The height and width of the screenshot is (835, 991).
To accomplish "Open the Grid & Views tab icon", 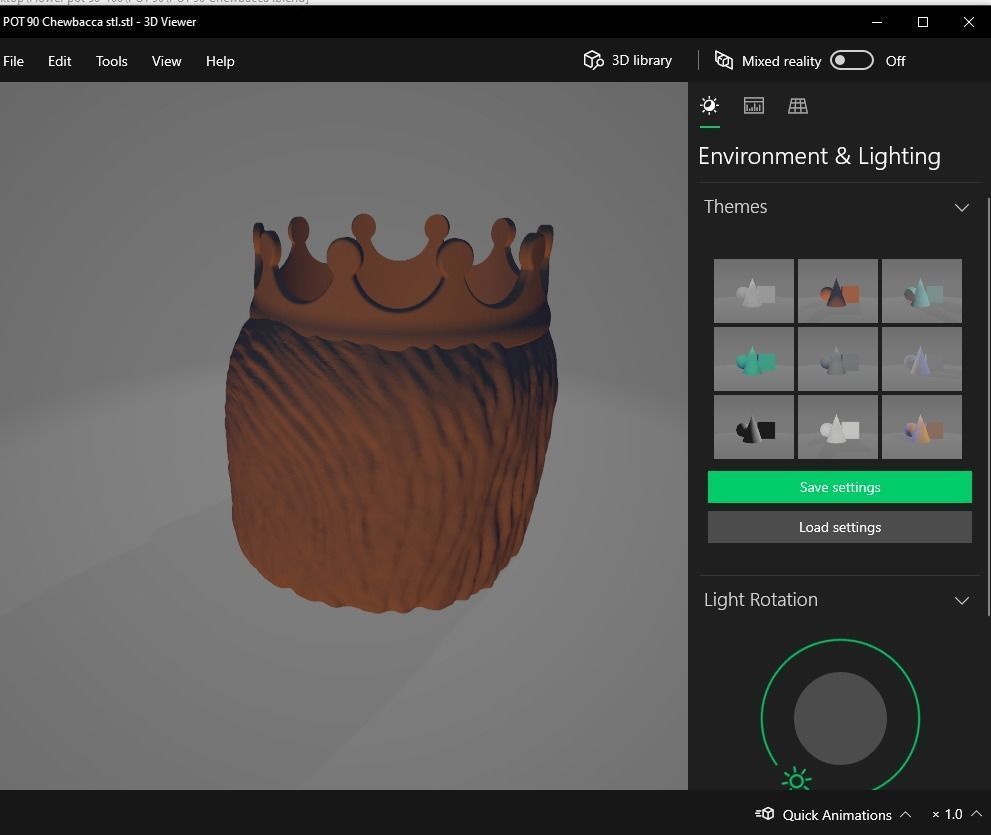I will [x=798, y=106].
